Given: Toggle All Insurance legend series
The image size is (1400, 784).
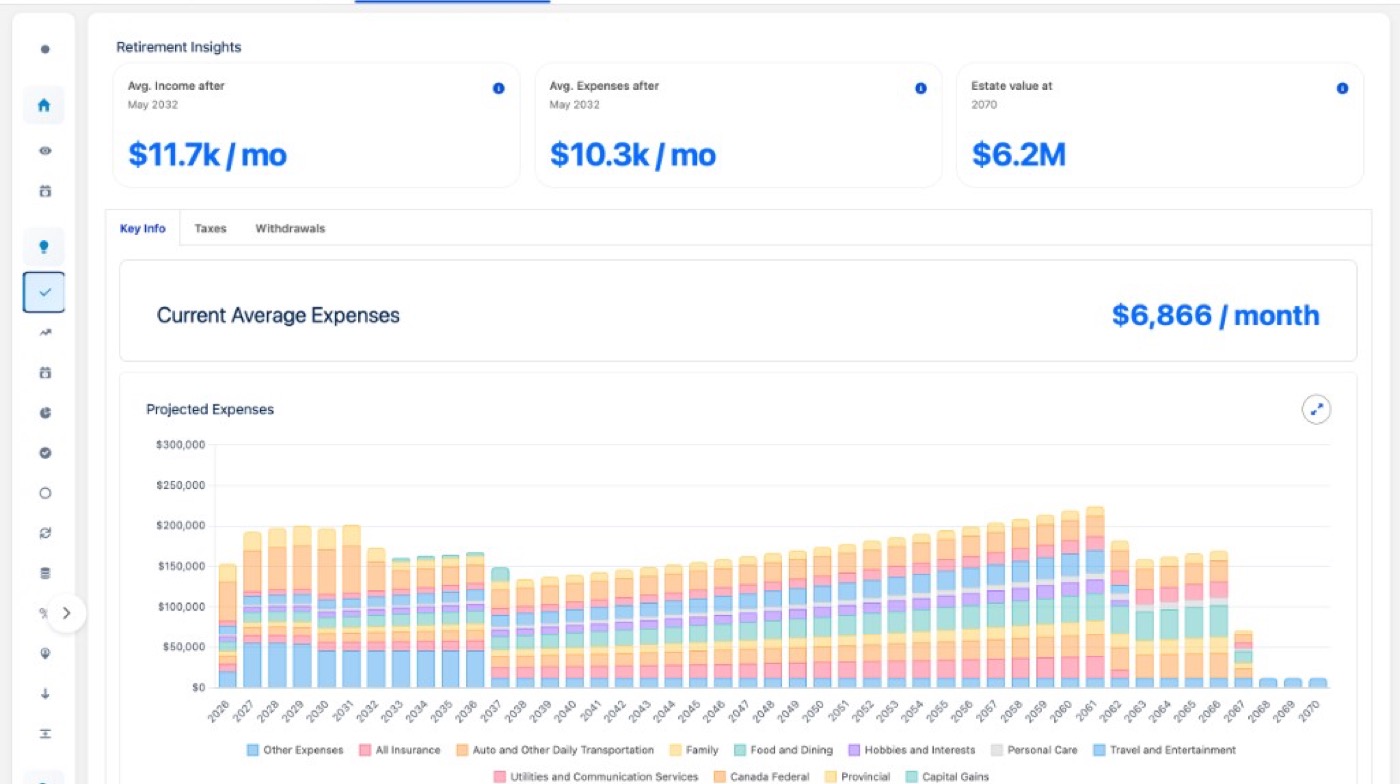Looking at the screenshot, I should coord(401,750).
